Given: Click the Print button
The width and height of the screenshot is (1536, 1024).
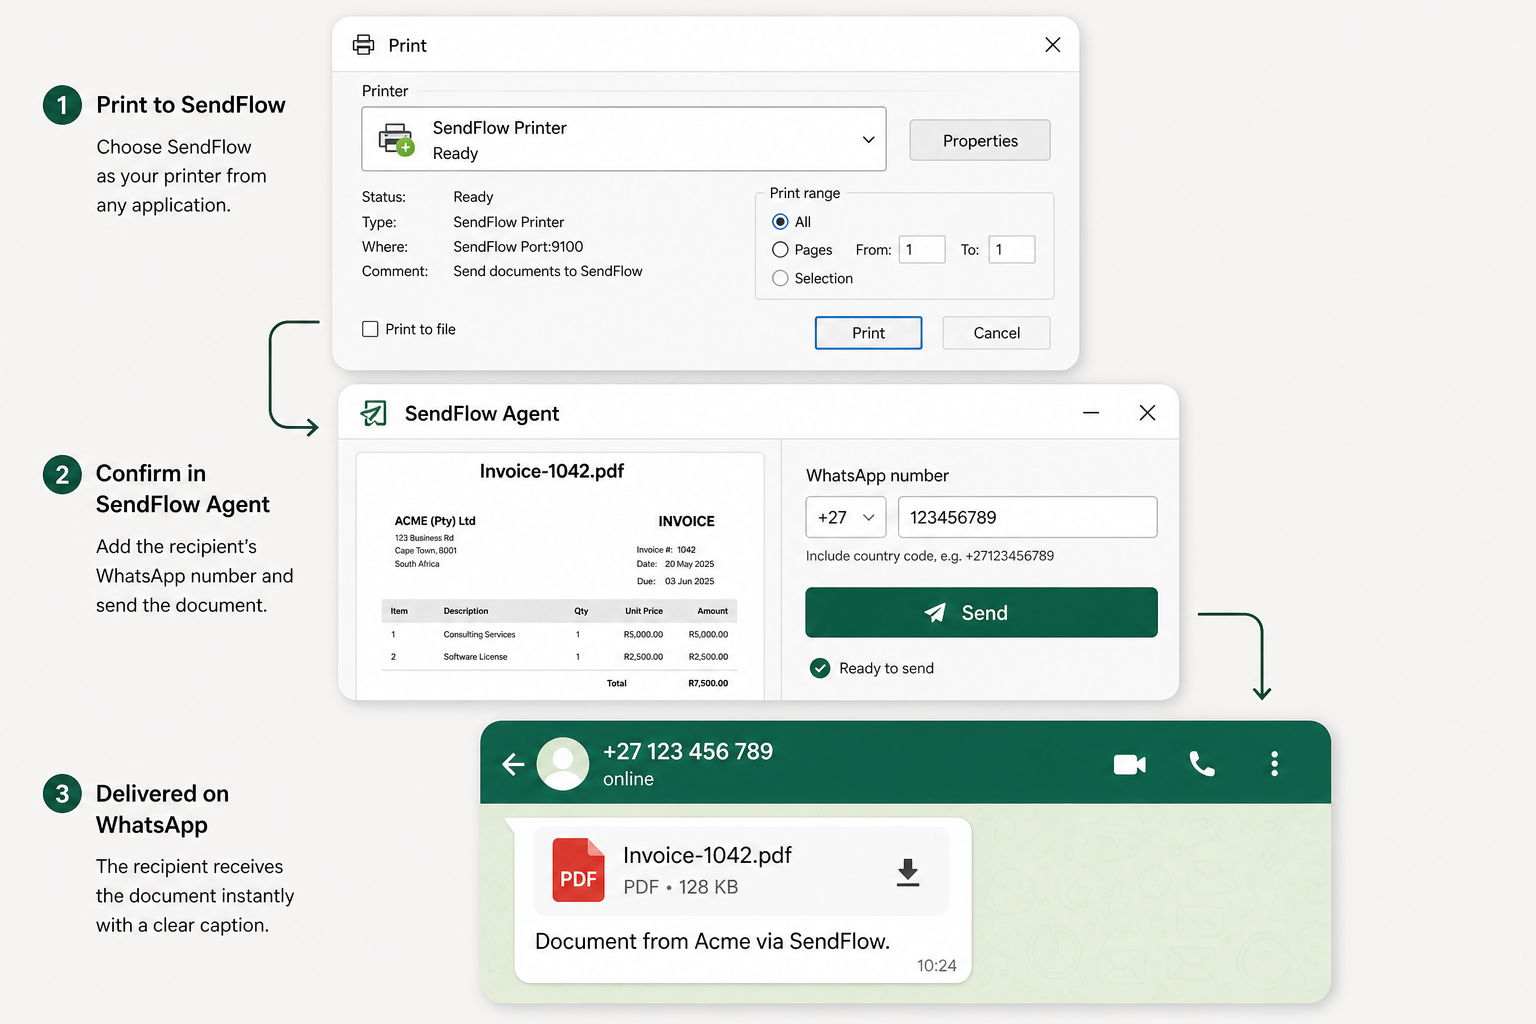Looking at the screenshot, I should coord(868,333).
